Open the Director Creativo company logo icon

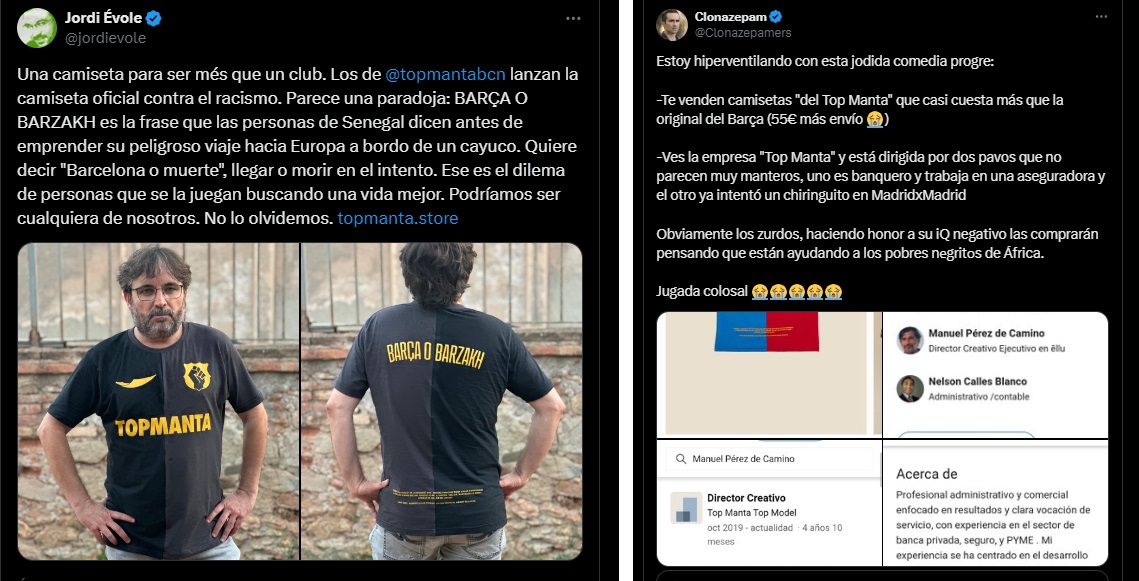pos(686,508)
